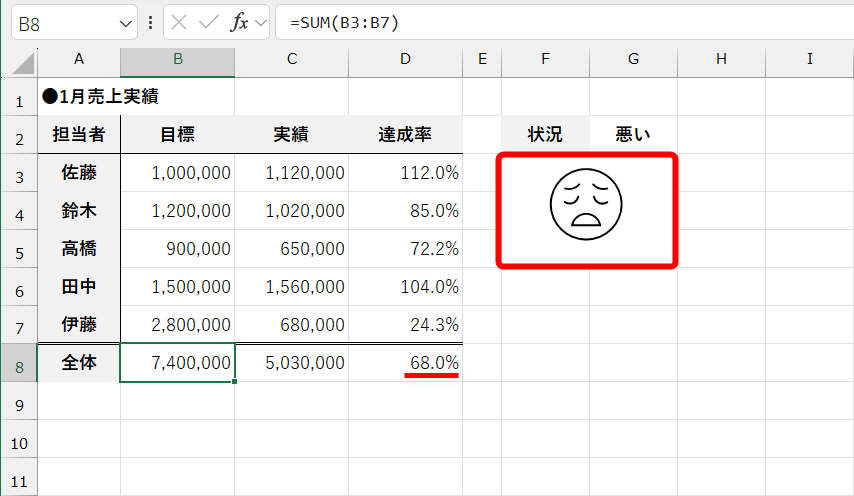854x496 pixels.
Task: Select the name cell 鈴木
Action: pos(79,211)
